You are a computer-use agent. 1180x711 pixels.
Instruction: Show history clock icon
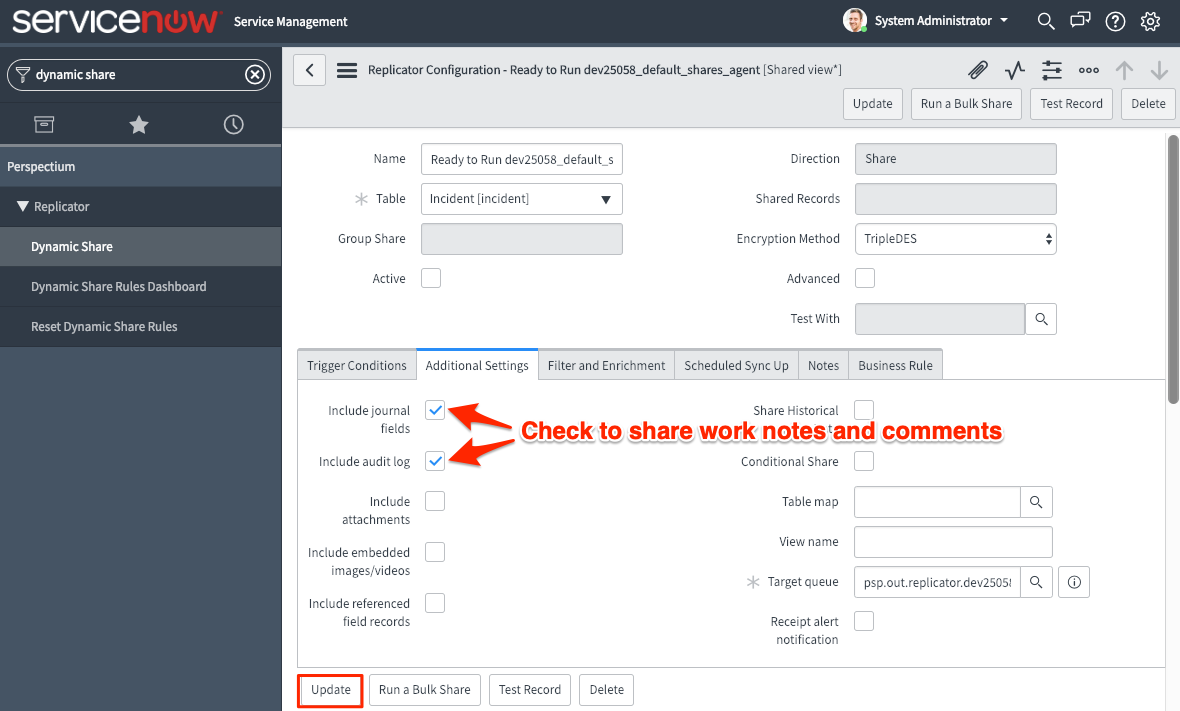[233, 124]
